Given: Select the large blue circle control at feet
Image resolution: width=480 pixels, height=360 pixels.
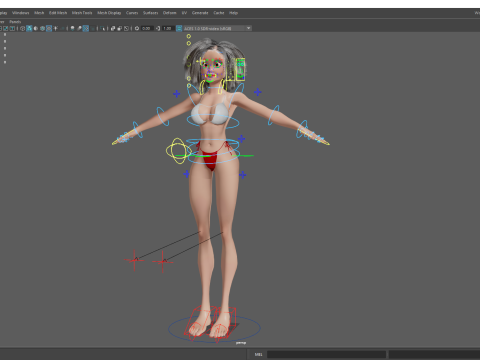Looking at the screenshot, I should [x=214, y=328].
